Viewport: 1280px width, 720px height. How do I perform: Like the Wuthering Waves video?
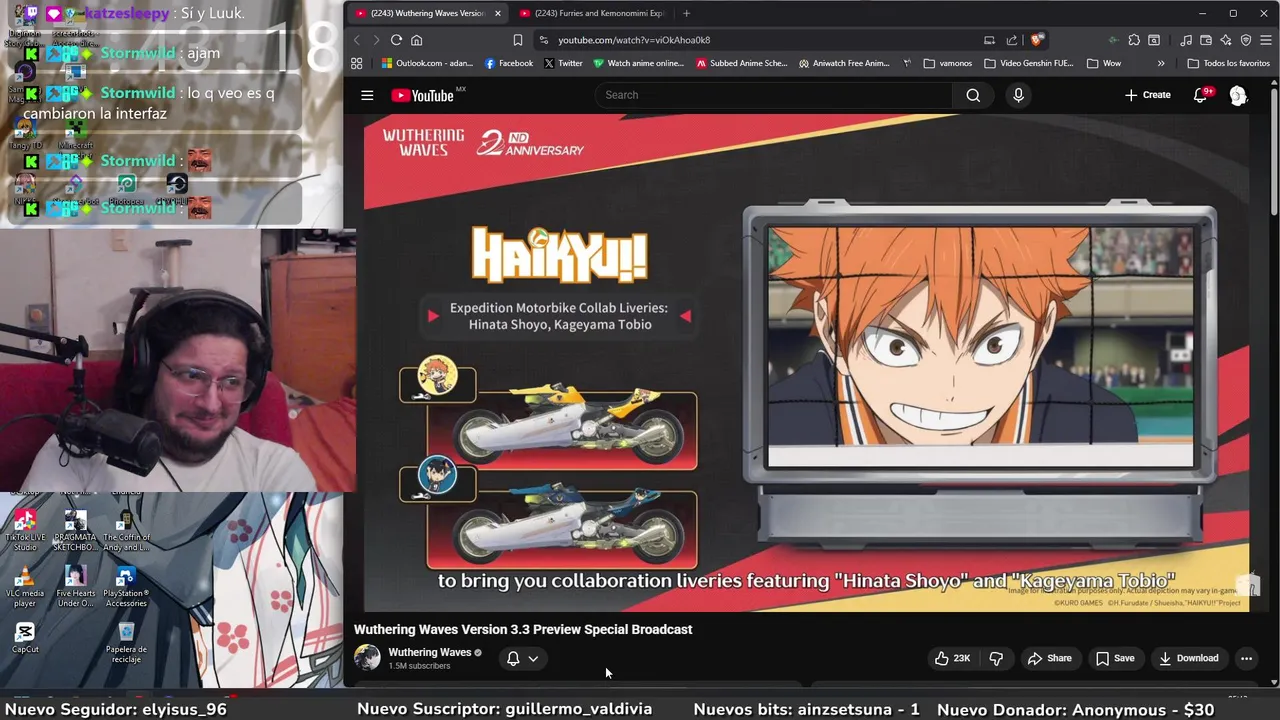[952, 658]
